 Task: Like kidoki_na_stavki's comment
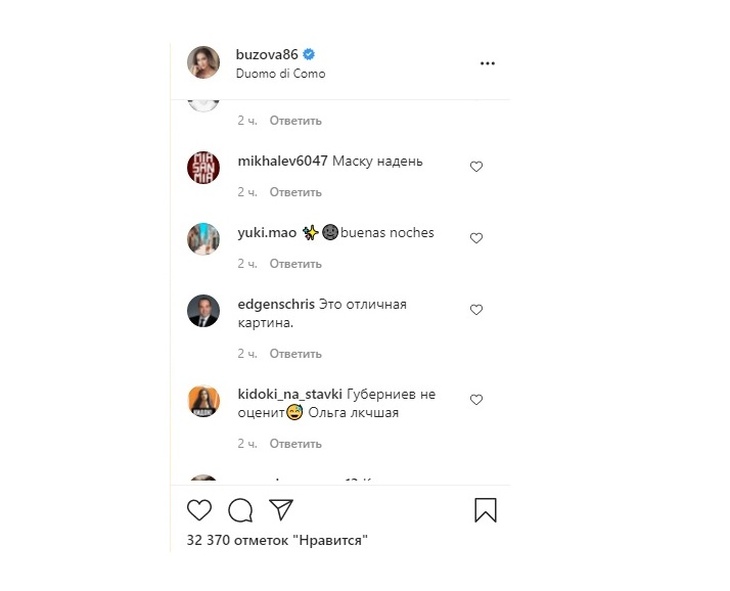point(476,400)
